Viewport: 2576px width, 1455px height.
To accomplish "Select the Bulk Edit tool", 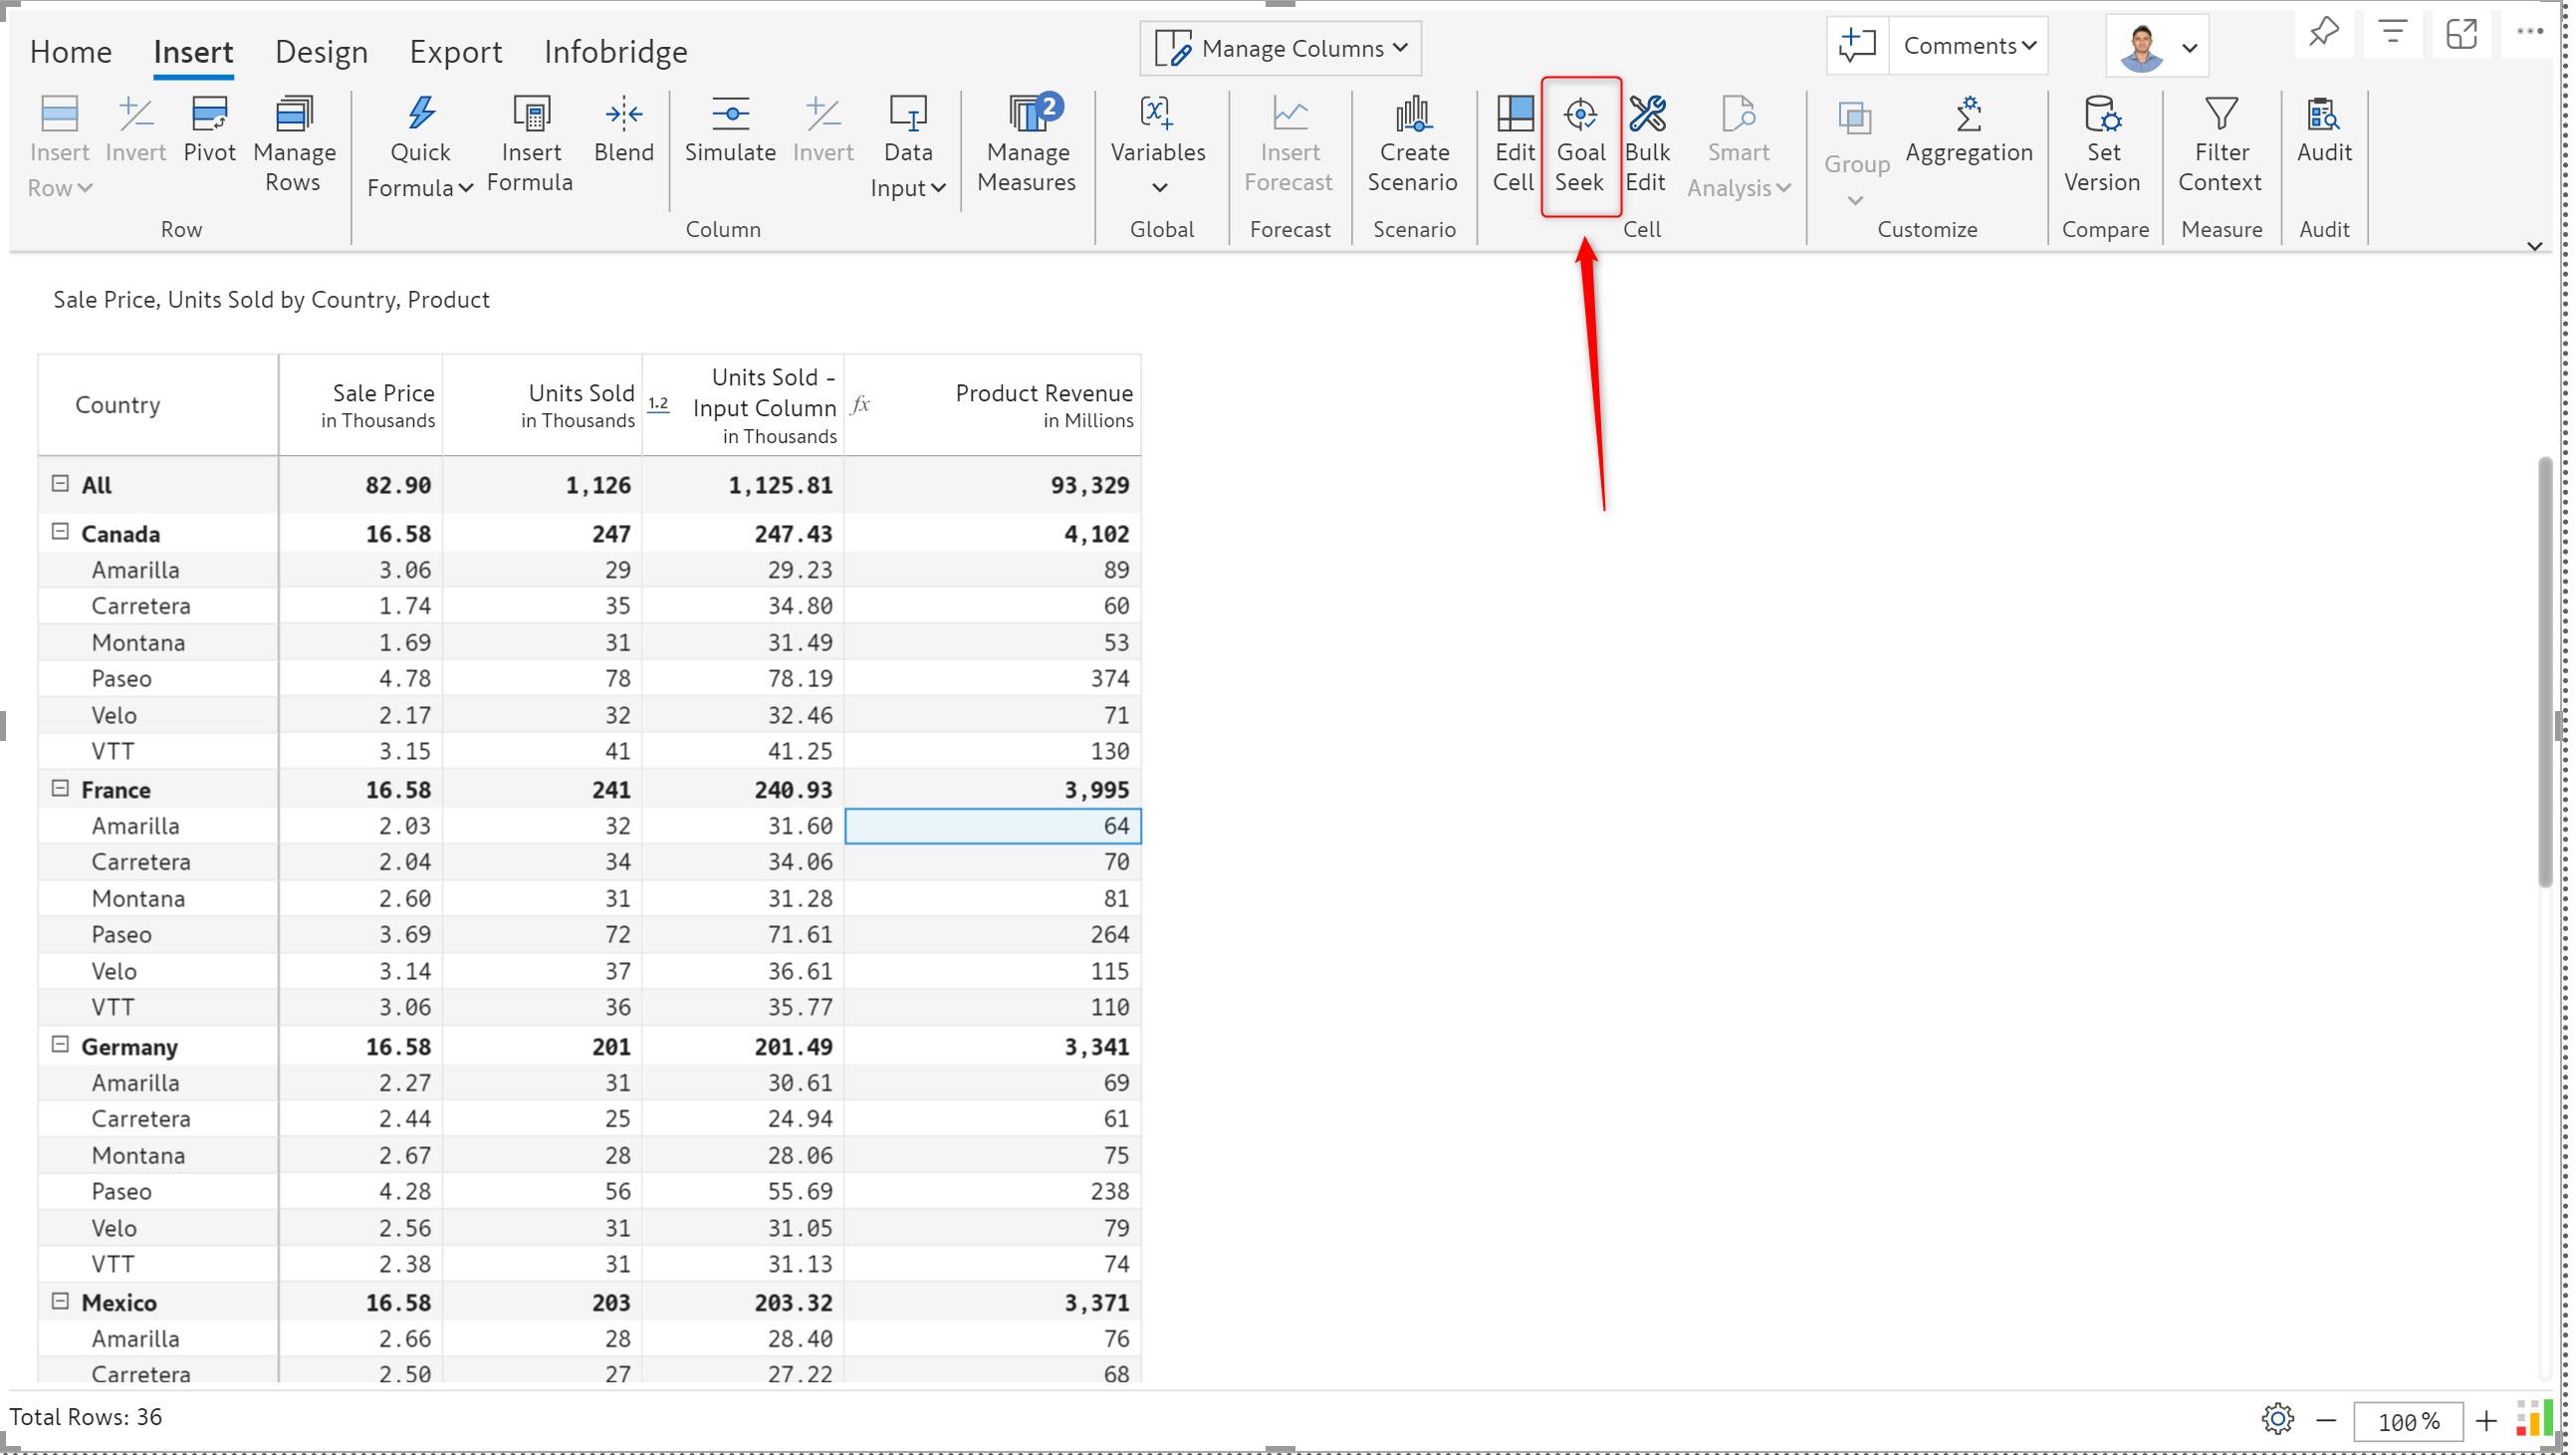I will point(1646,144).
